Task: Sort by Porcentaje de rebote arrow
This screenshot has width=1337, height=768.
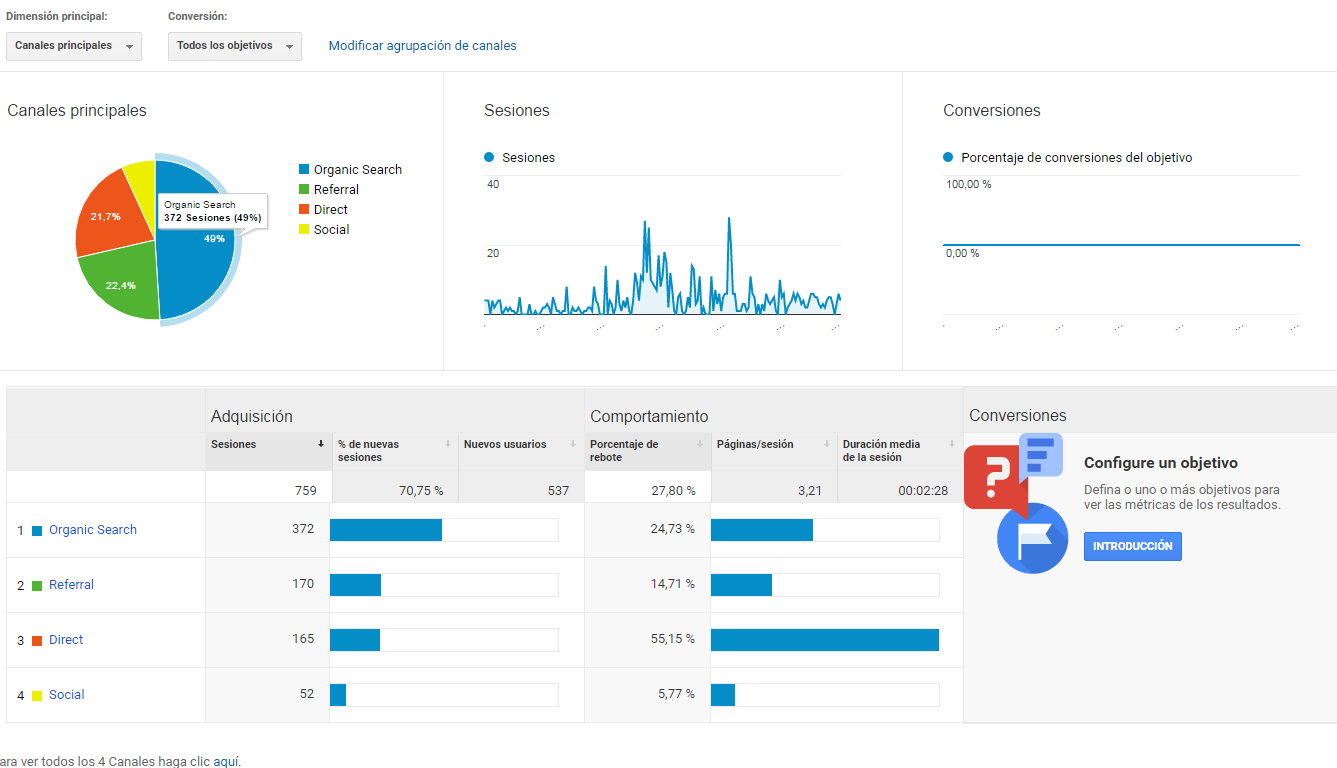Action: click(x=700, y=444)
